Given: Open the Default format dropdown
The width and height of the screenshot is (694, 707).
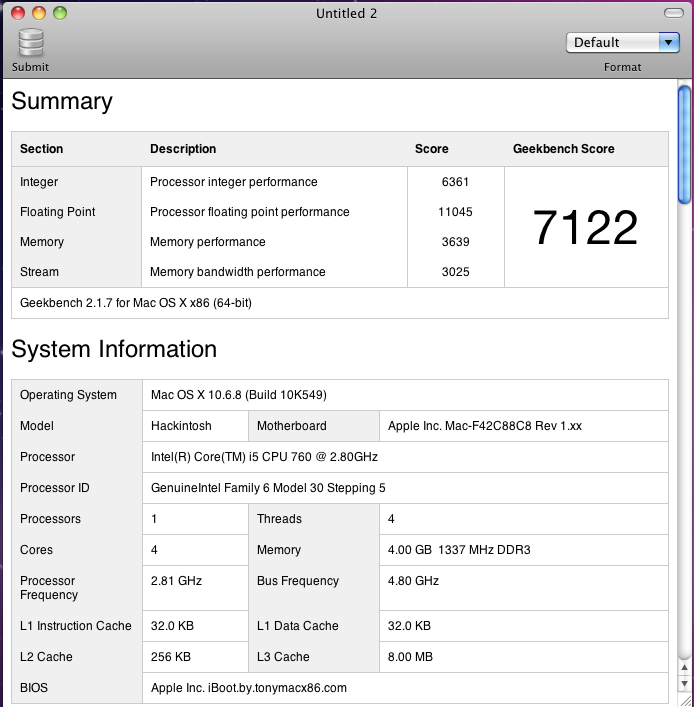Looking at the screenshot, I should [623, 42].
